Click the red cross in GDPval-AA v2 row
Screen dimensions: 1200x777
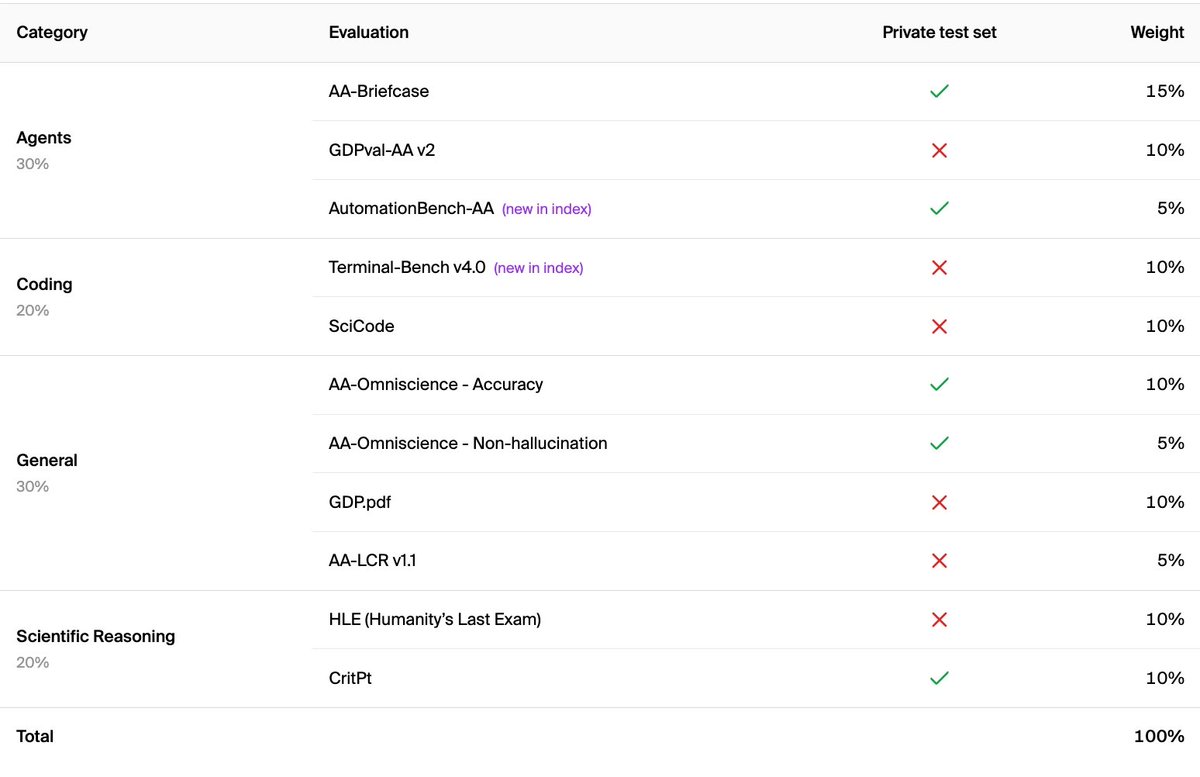tap(939, 150)
